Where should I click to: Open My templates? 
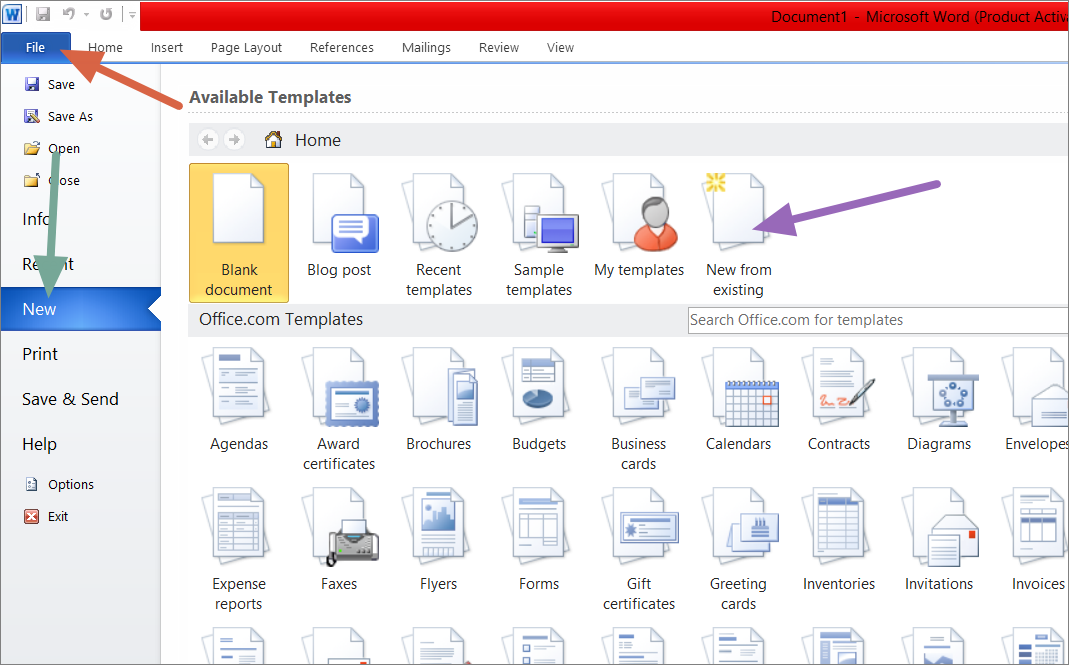click(639, 228)
